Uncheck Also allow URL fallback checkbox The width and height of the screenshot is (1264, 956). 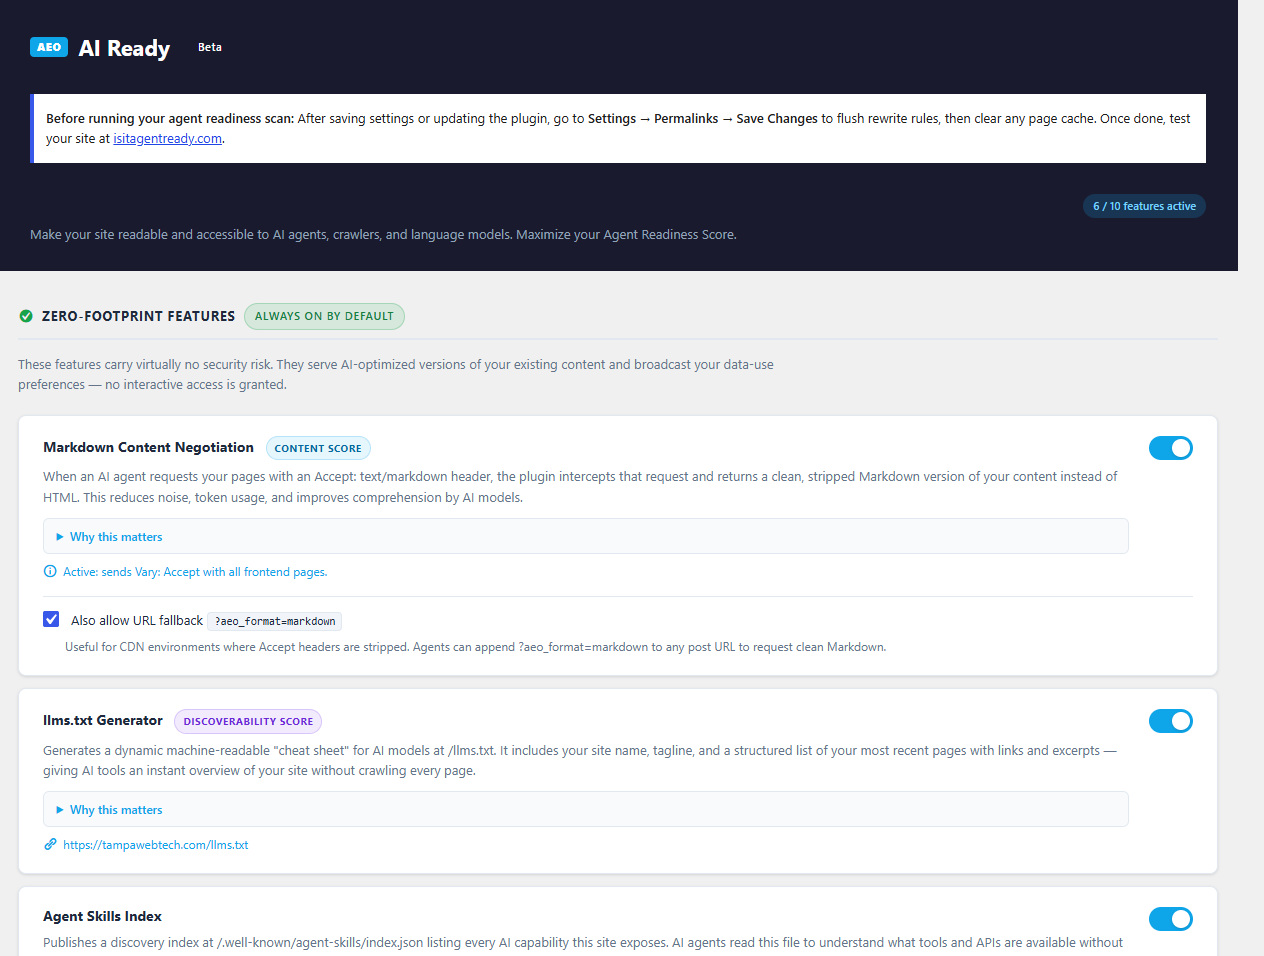click(x=51, y=619)
